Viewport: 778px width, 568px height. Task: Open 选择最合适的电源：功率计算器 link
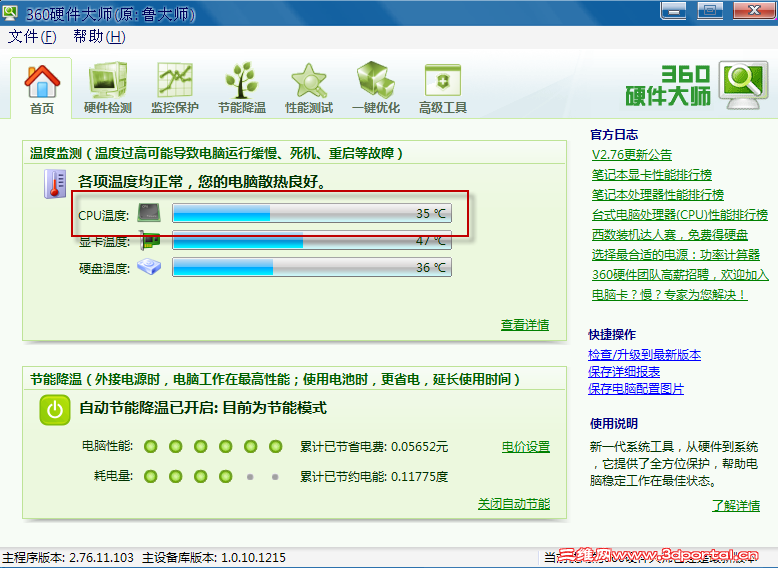click(676, 254)
